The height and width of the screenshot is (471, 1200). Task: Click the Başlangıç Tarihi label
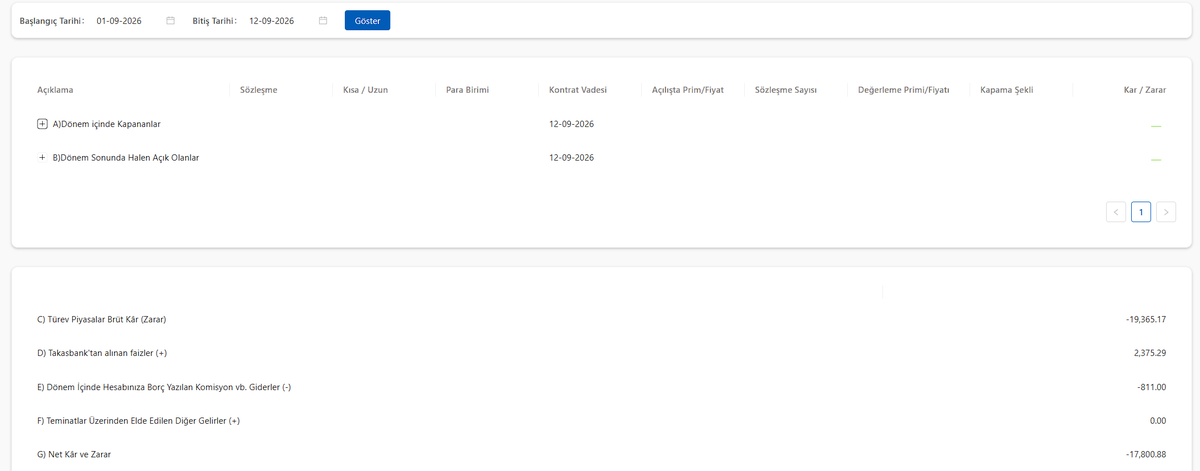(x=51, y=20)
